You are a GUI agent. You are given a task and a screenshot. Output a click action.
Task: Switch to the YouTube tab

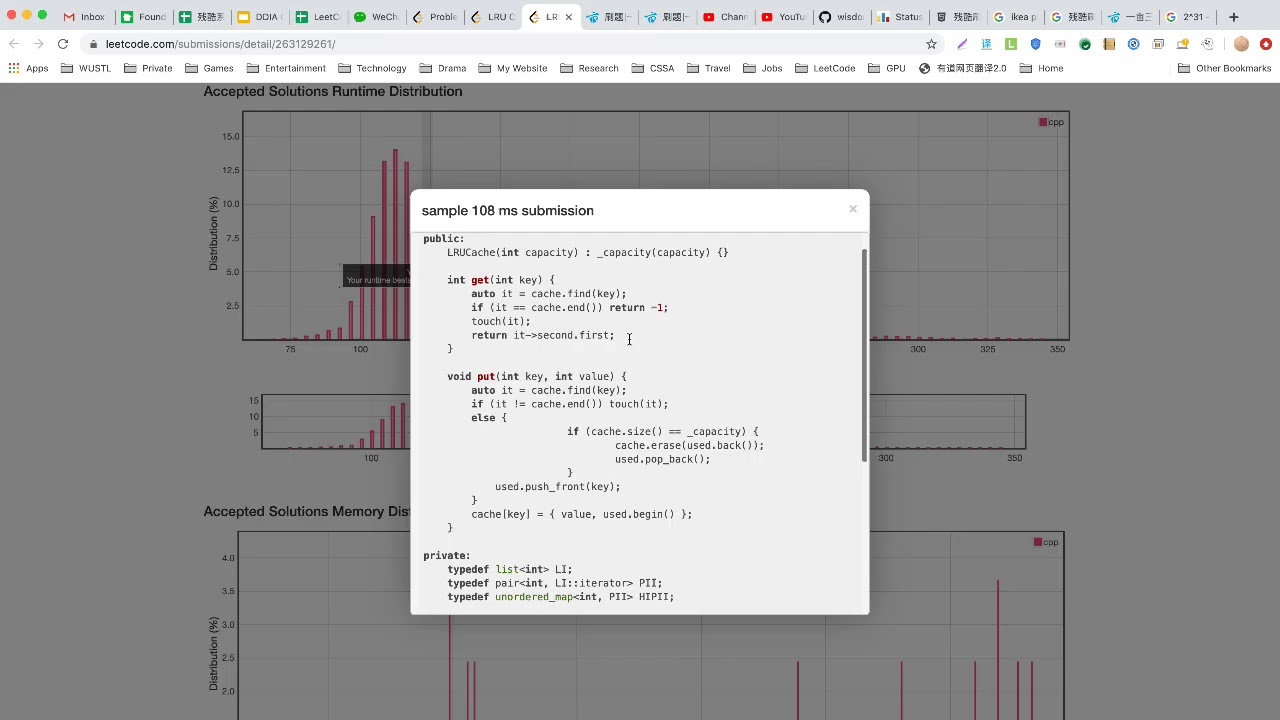(x=782, y=17)
